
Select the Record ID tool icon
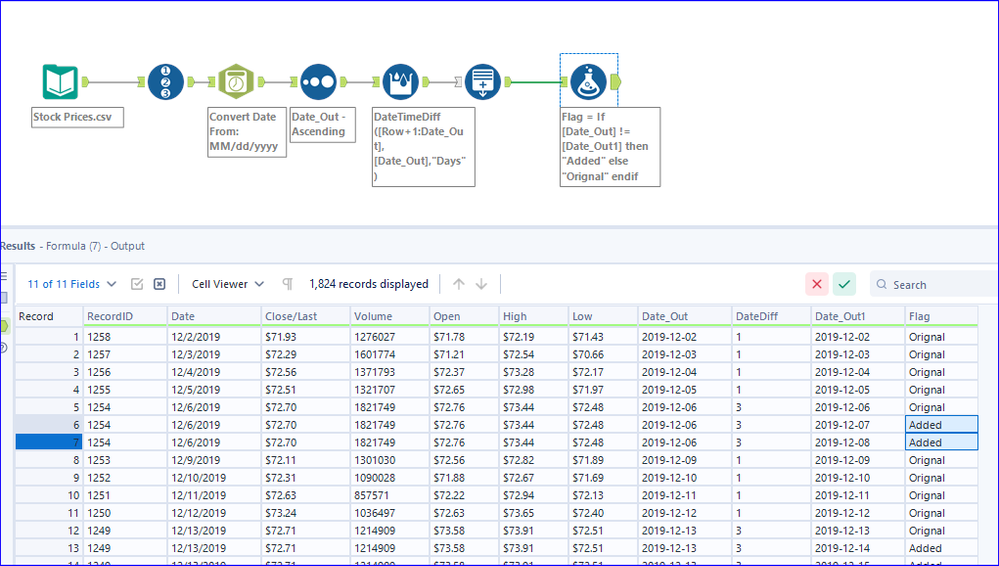coord(166,82)
